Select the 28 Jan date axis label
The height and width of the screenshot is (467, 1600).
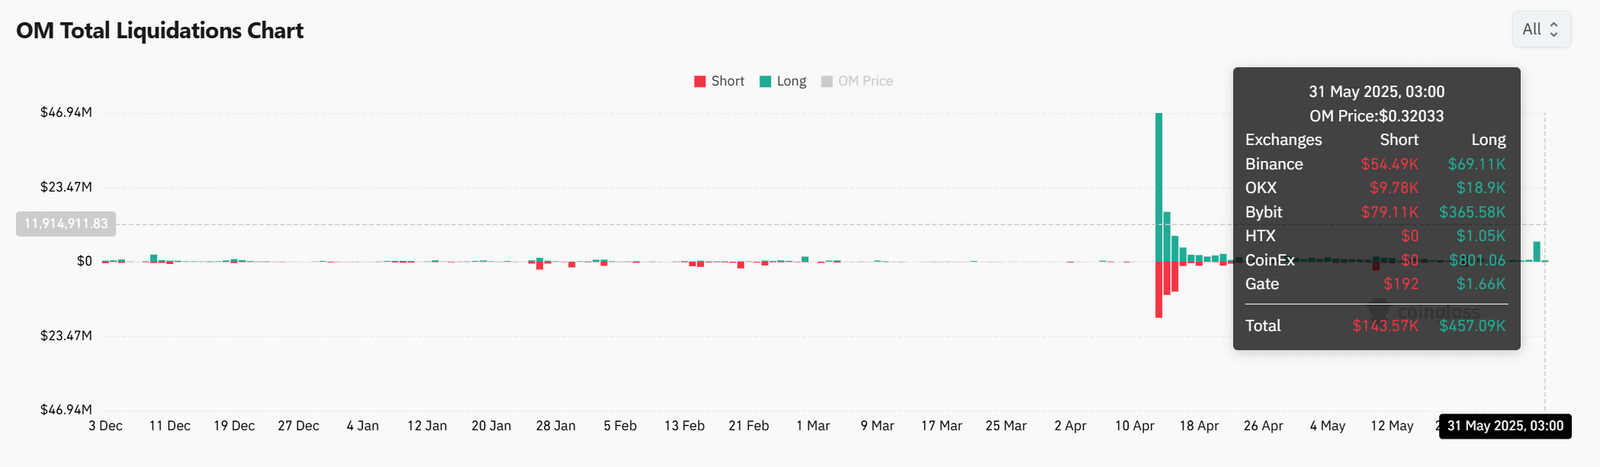tap(556, 426)
